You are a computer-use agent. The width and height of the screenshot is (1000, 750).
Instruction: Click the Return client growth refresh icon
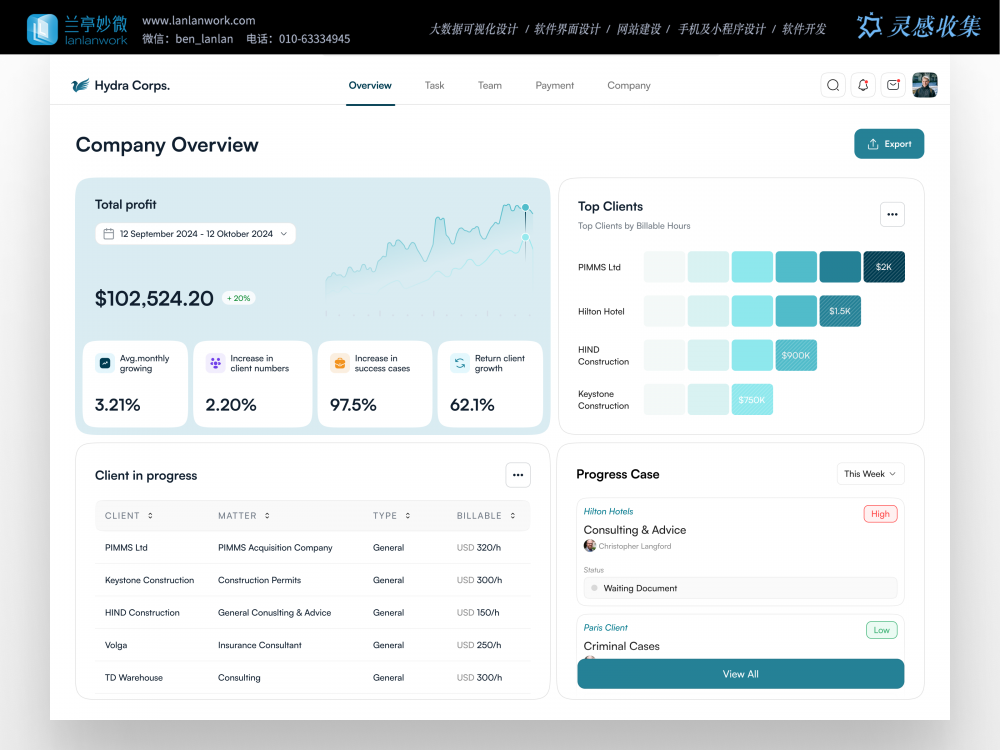tap(459, 363)
